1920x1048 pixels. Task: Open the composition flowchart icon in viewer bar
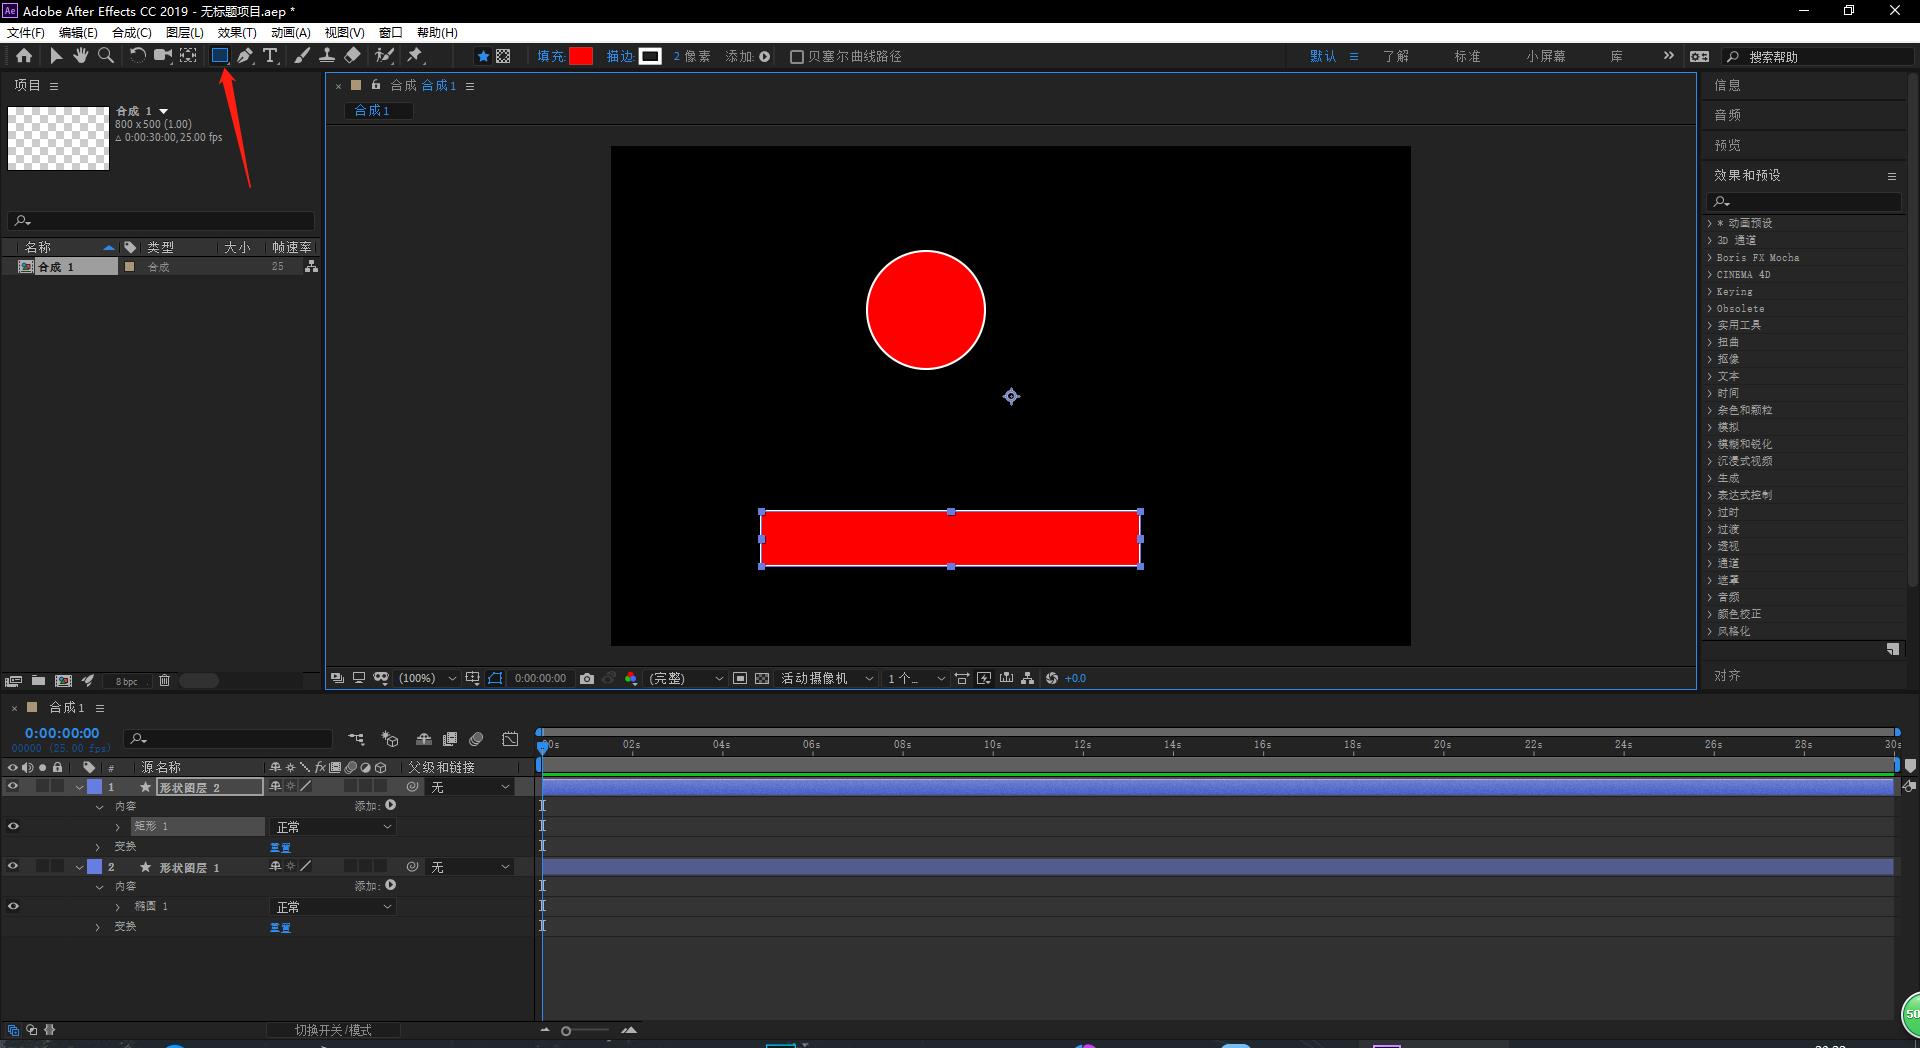(x=1027, y=678)
